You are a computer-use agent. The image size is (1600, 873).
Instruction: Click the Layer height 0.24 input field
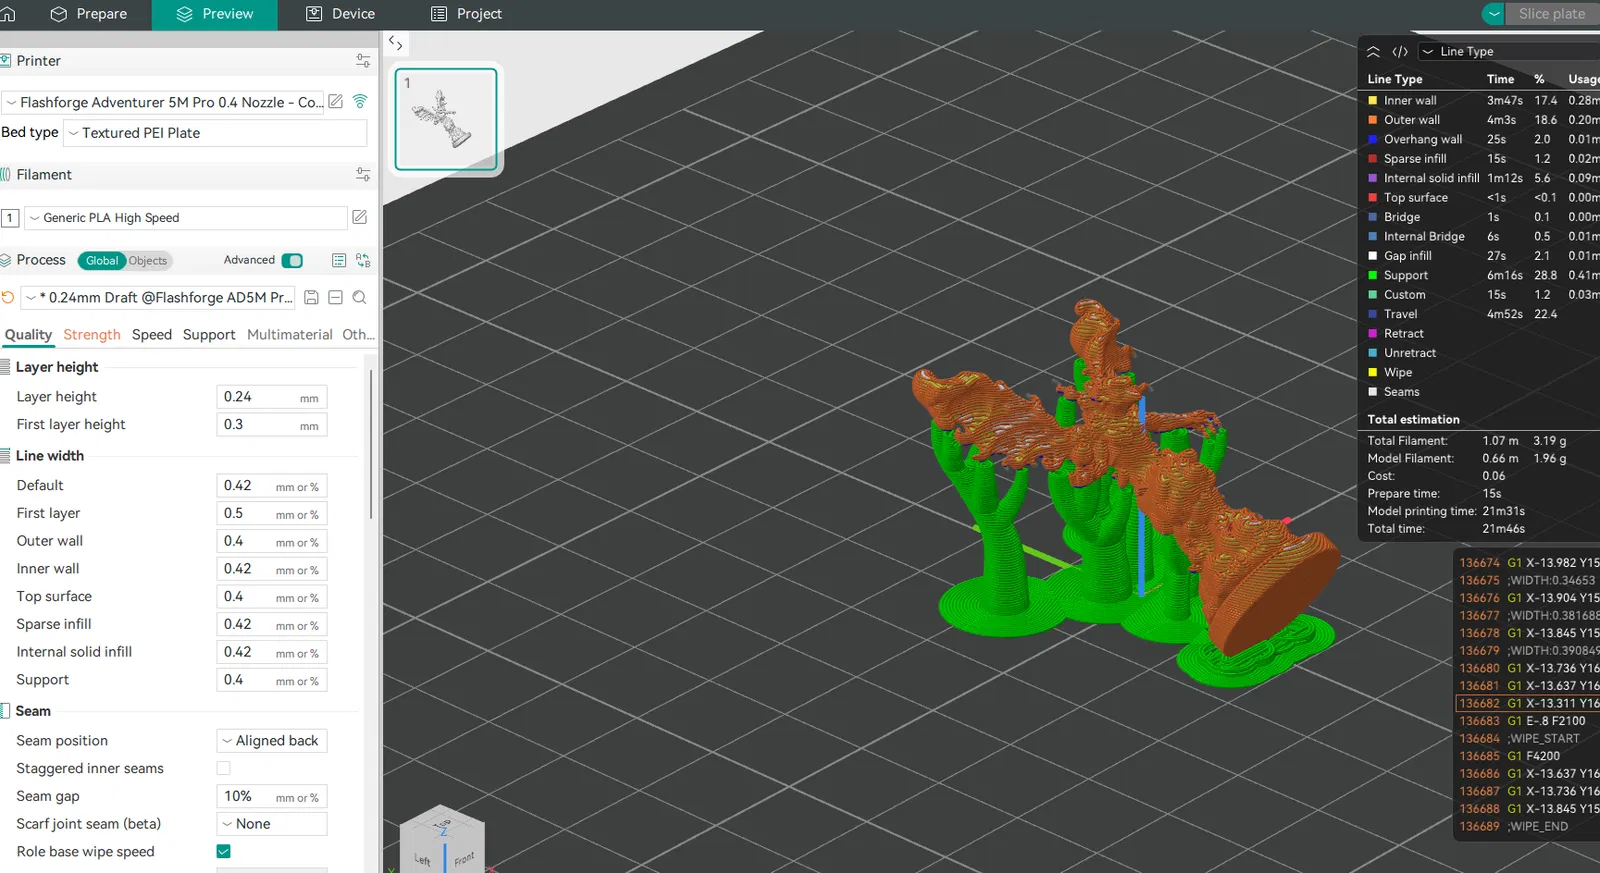click(x=272, y=397)
